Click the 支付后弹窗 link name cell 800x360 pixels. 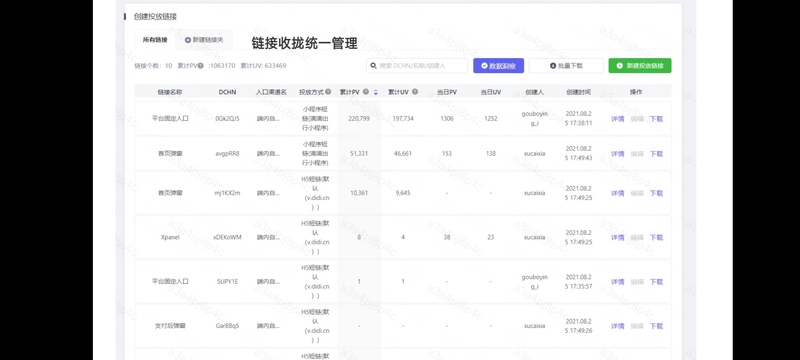[170, 326]
